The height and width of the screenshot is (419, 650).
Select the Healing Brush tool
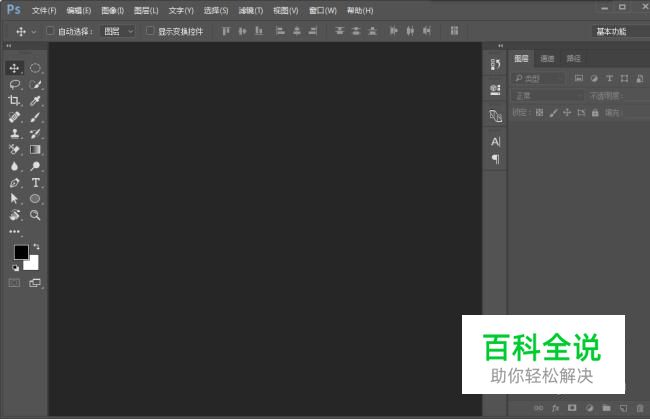14,117
